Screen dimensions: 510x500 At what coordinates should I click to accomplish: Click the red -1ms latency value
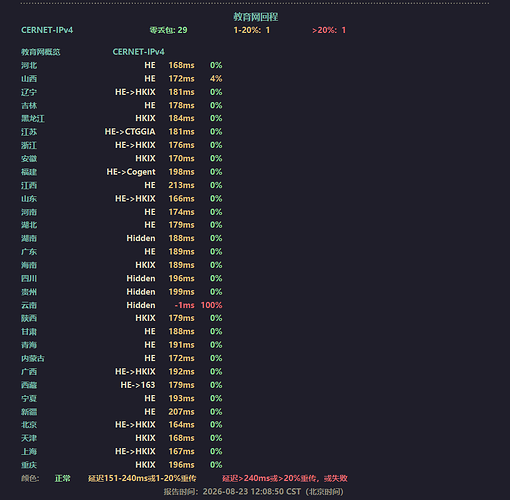coord(184,305)
